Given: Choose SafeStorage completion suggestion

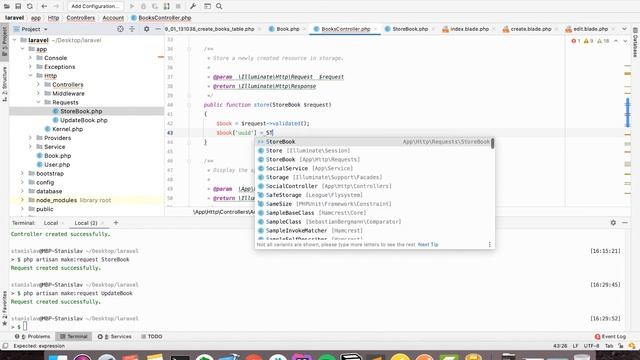Looking at the screenshot, I should coord(374,195).
